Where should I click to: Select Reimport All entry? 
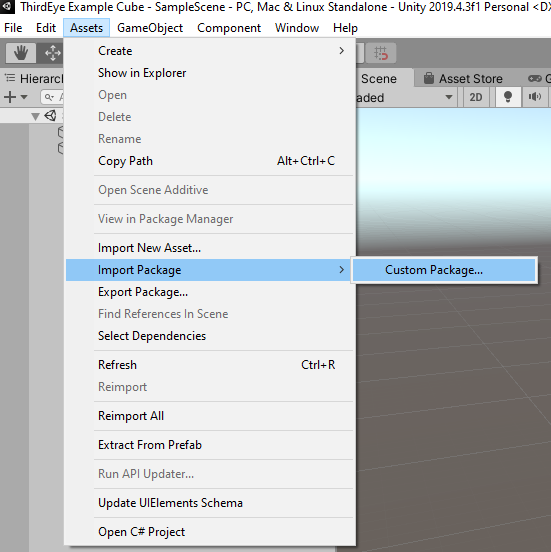point(210,416)
